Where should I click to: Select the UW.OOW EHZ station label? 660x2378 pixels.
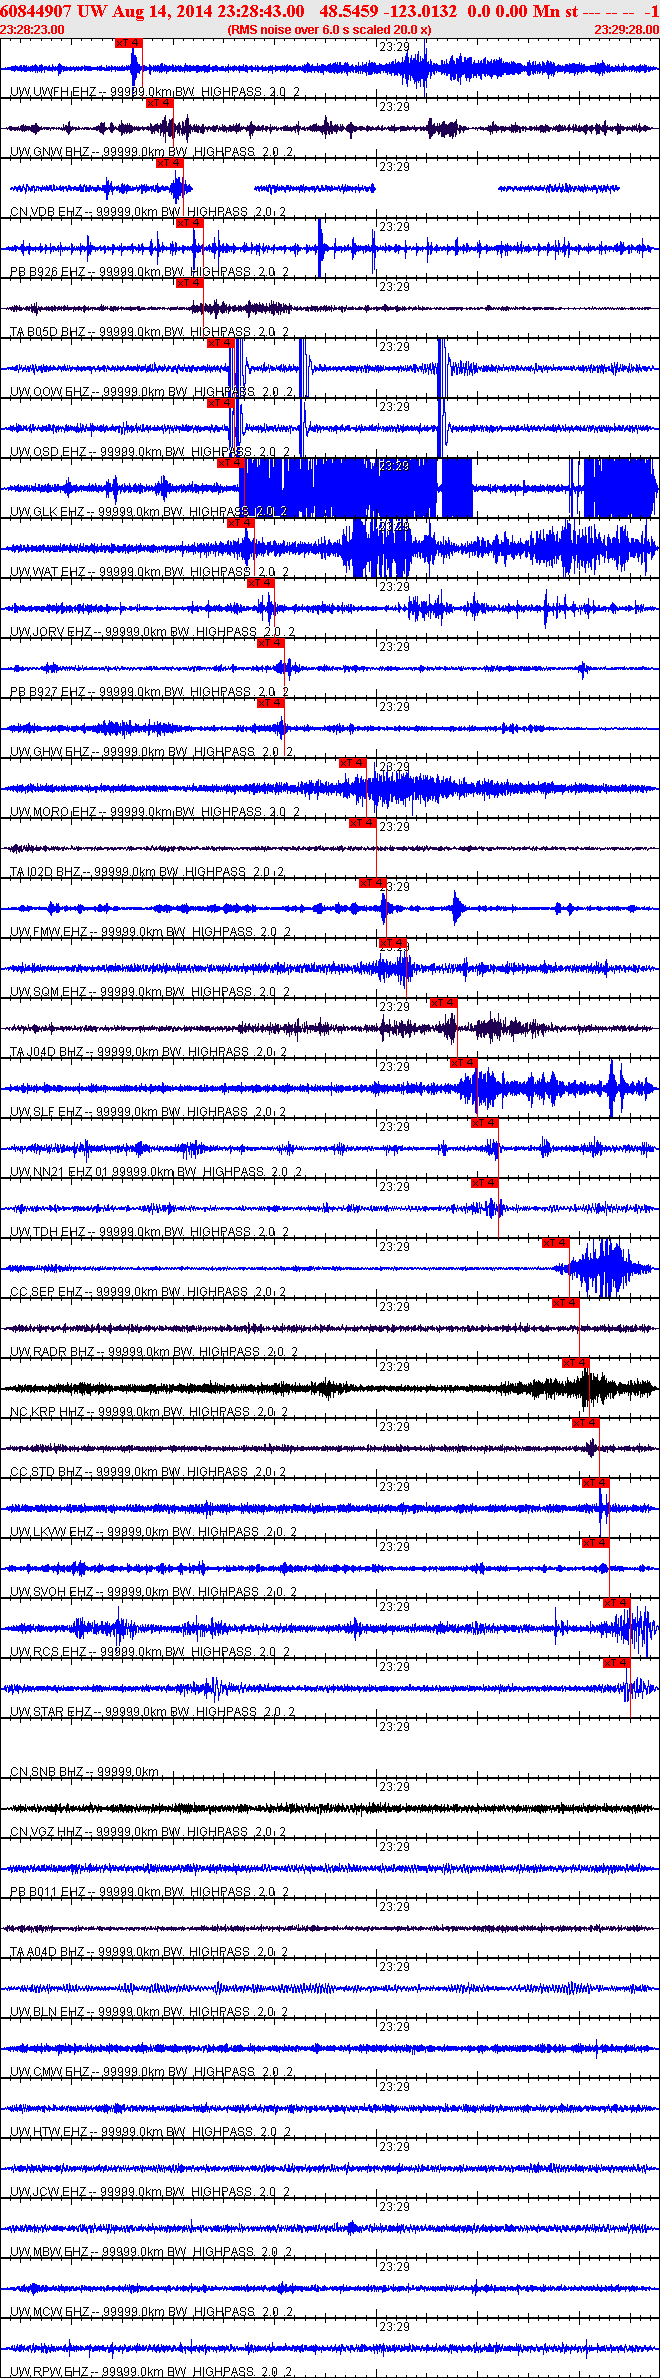click(x=50, y=392)
